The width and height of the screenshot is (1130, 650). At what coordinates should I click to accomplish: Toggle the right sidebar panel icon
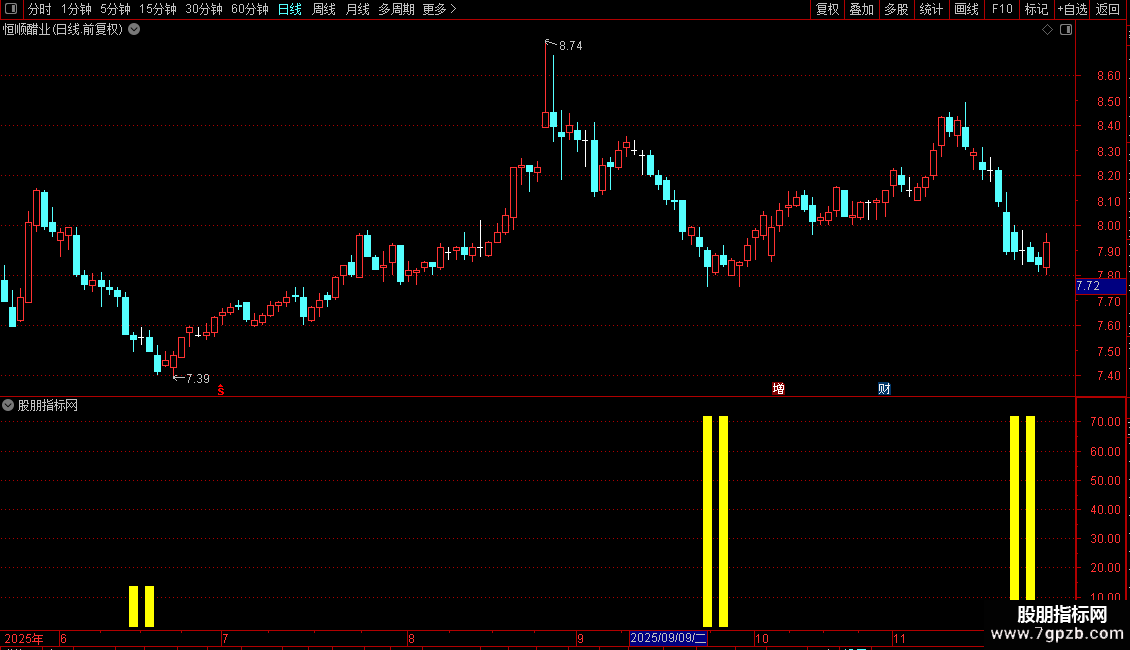[x=1066, y=30]
